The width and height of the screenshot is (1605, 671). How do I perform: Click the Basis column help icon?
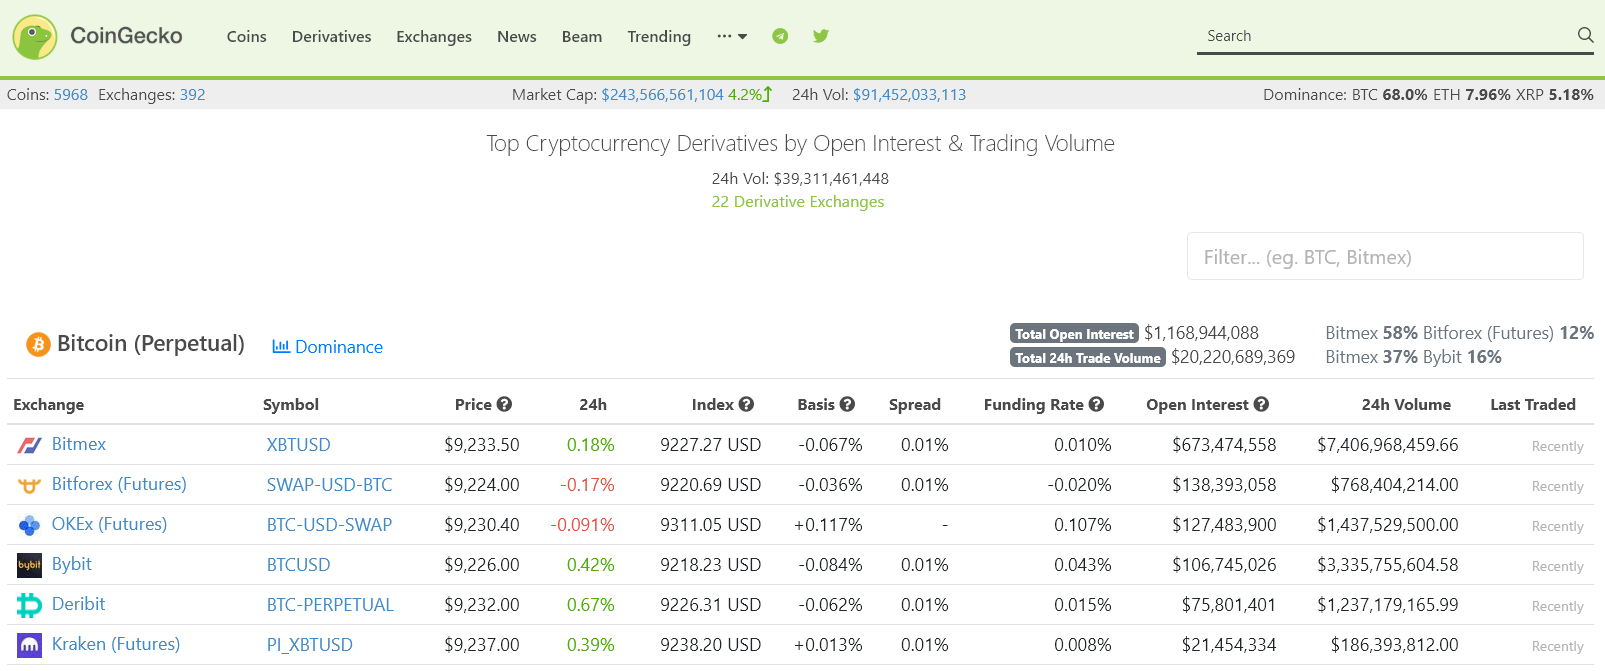click(847, 404)
